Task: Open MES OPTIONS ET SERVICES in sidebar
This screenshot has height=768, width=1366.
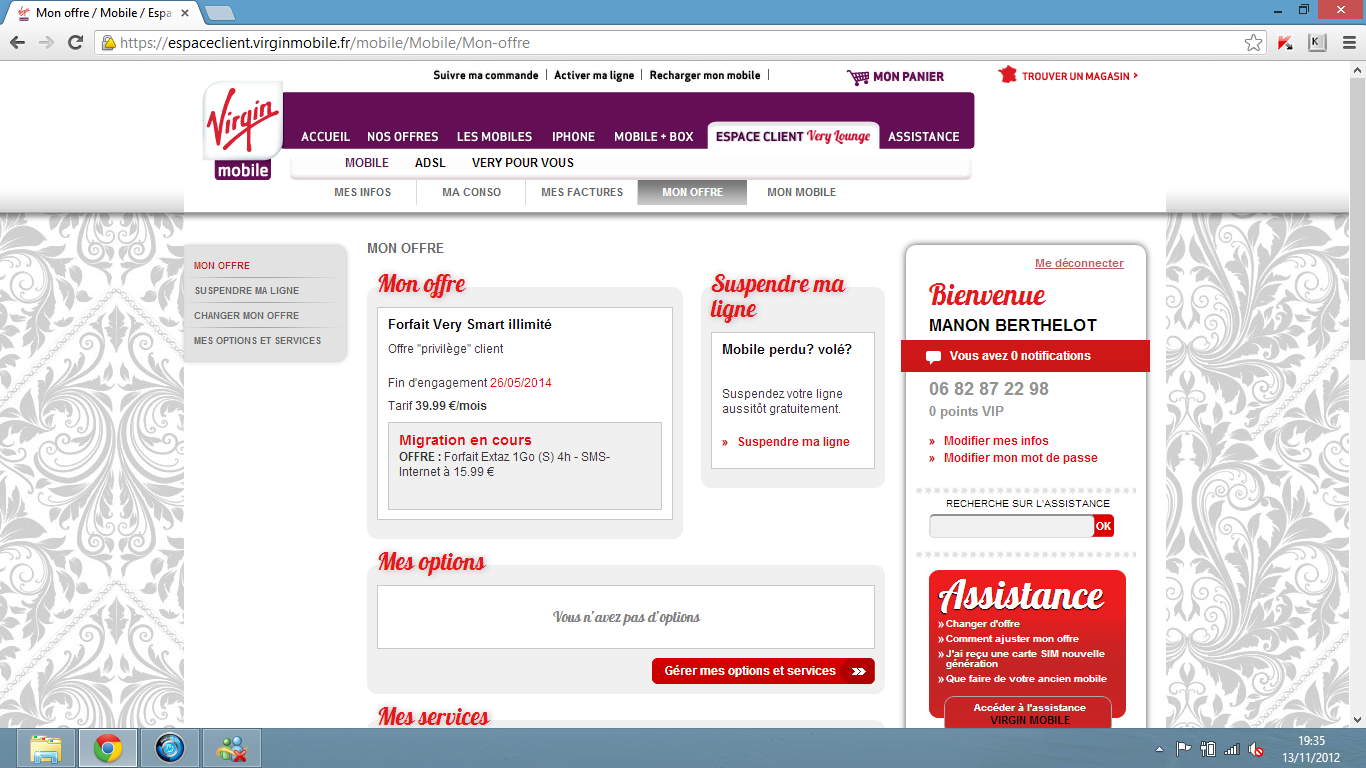Action: point(257,341)
